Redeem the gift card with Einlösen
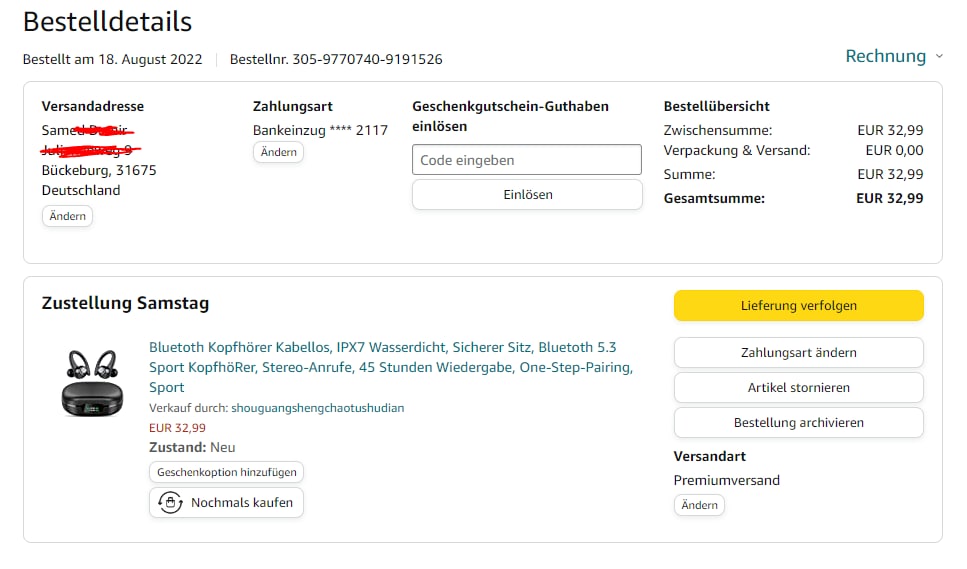 click(526, 195)
